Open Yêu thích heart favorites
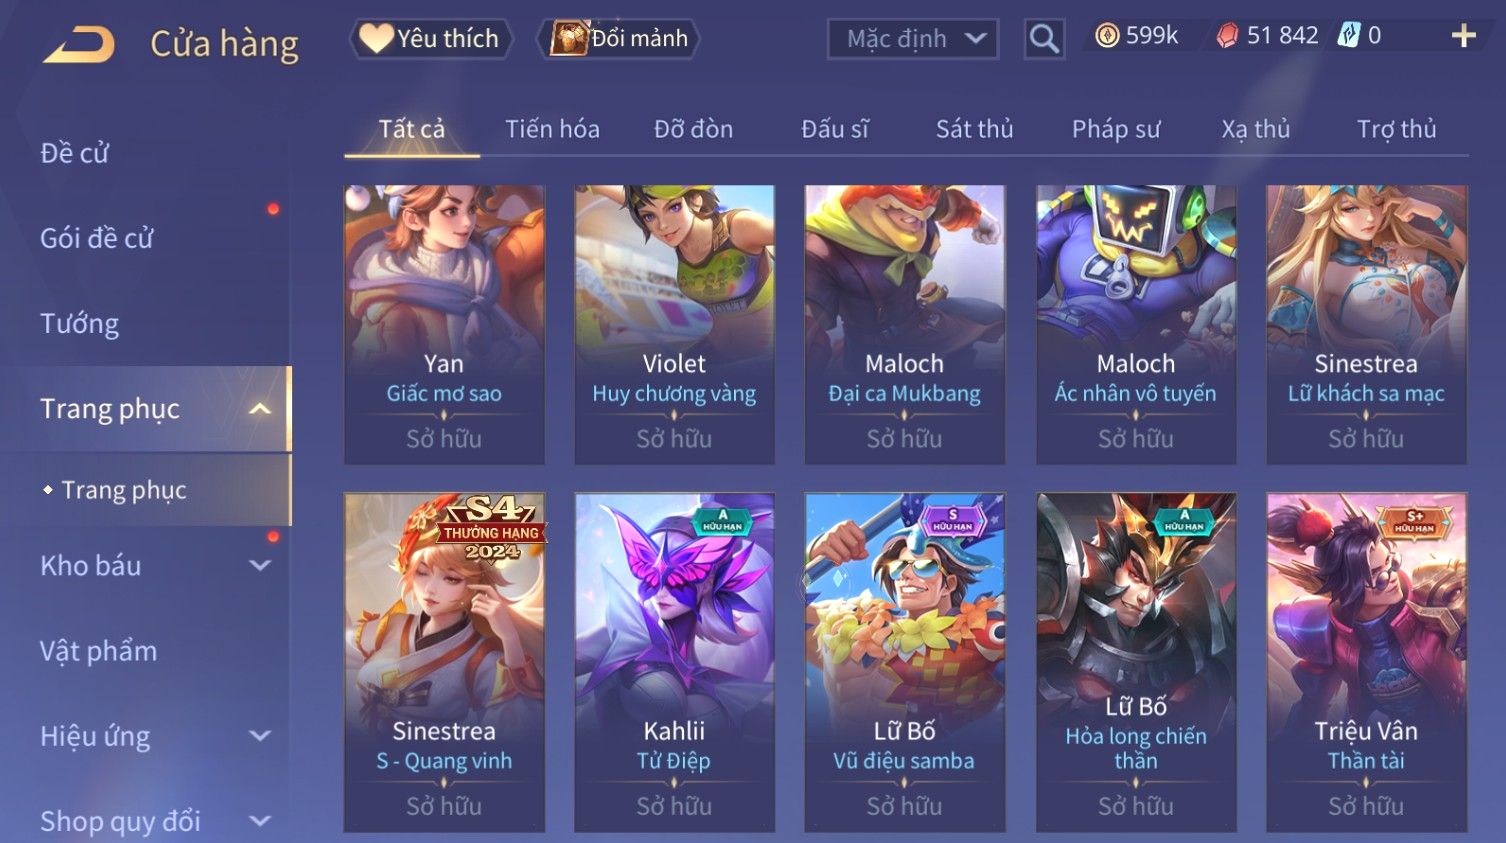This screenshot has width=1506, height=843. pos(431,39)
